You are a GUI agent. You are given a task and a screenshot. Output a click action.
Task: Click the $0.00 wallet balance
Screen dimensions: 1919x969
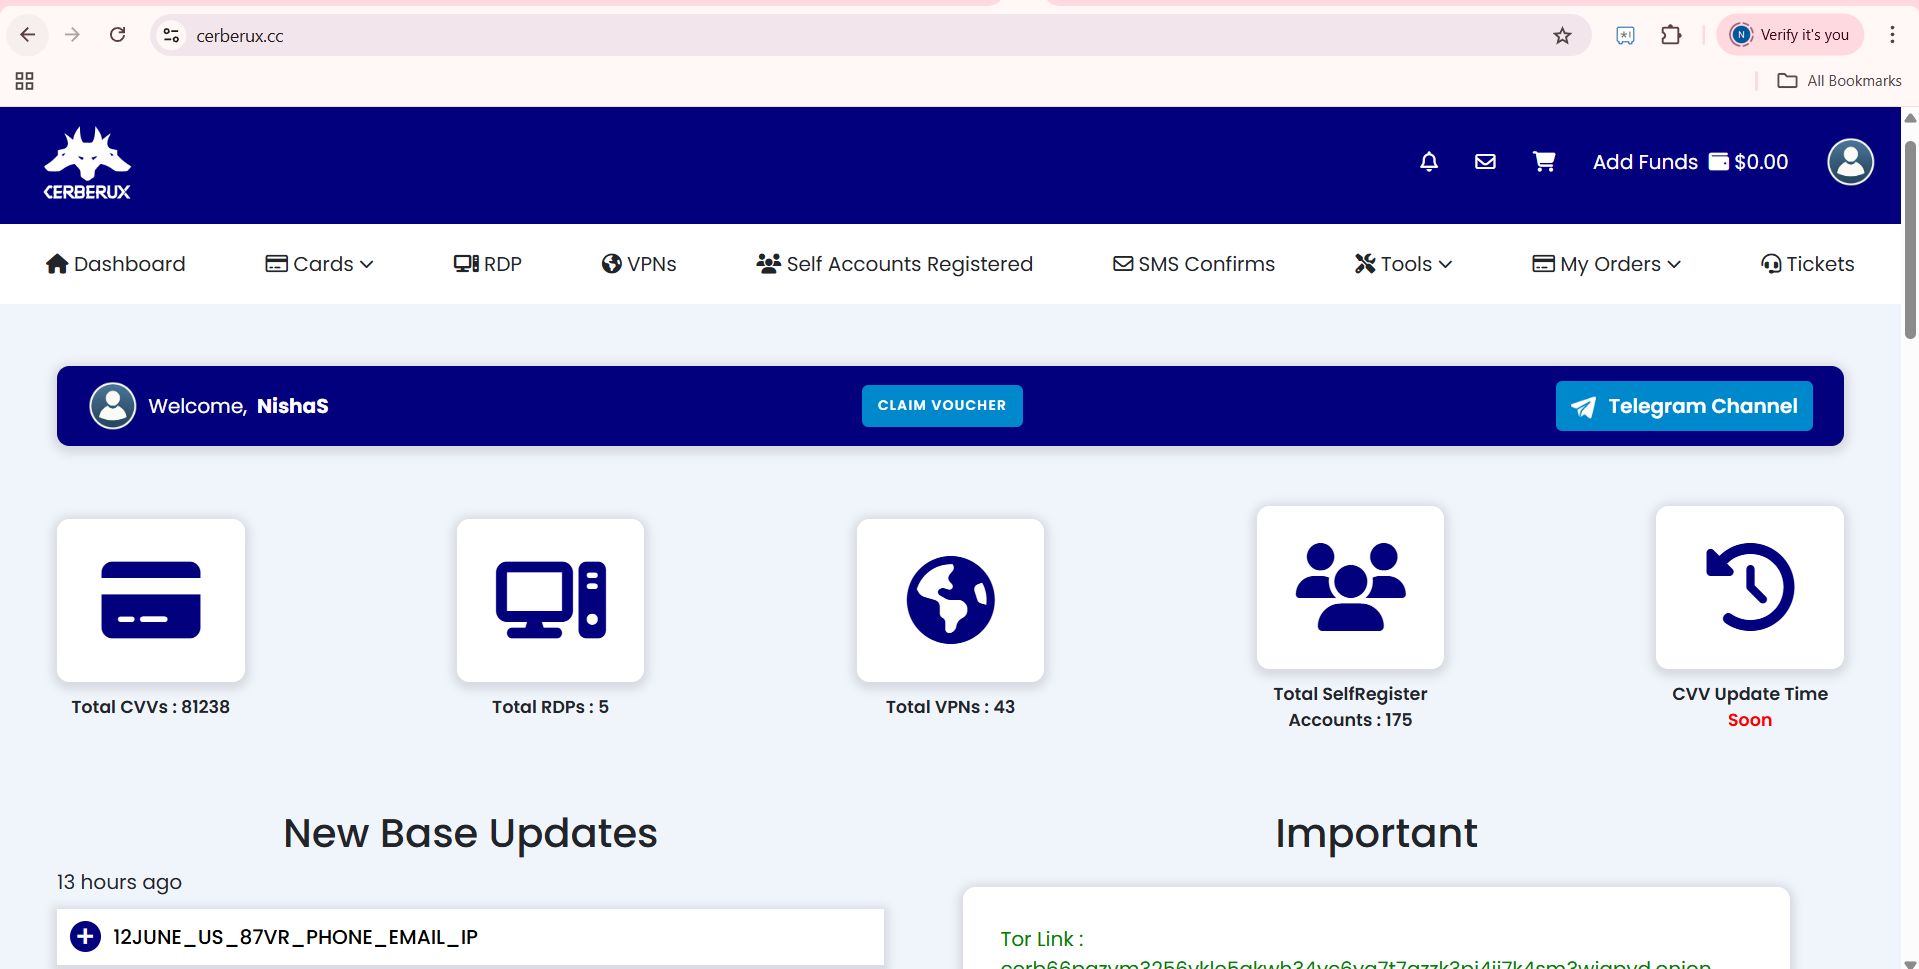[1749, 162]
